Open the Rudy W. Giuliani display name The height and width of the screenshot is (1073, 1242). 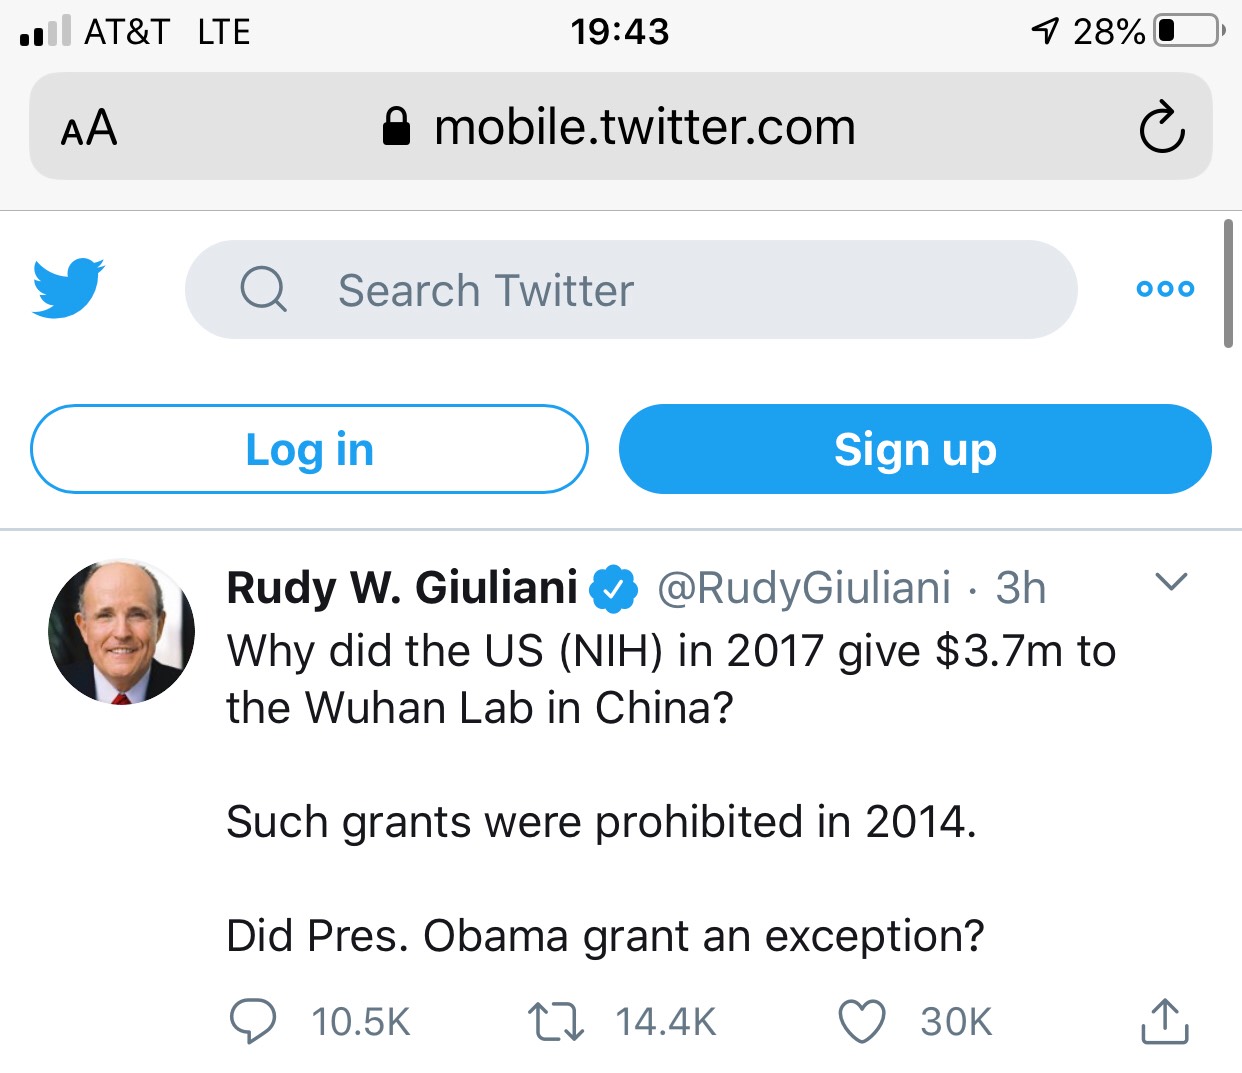click(x=402, y=588)
